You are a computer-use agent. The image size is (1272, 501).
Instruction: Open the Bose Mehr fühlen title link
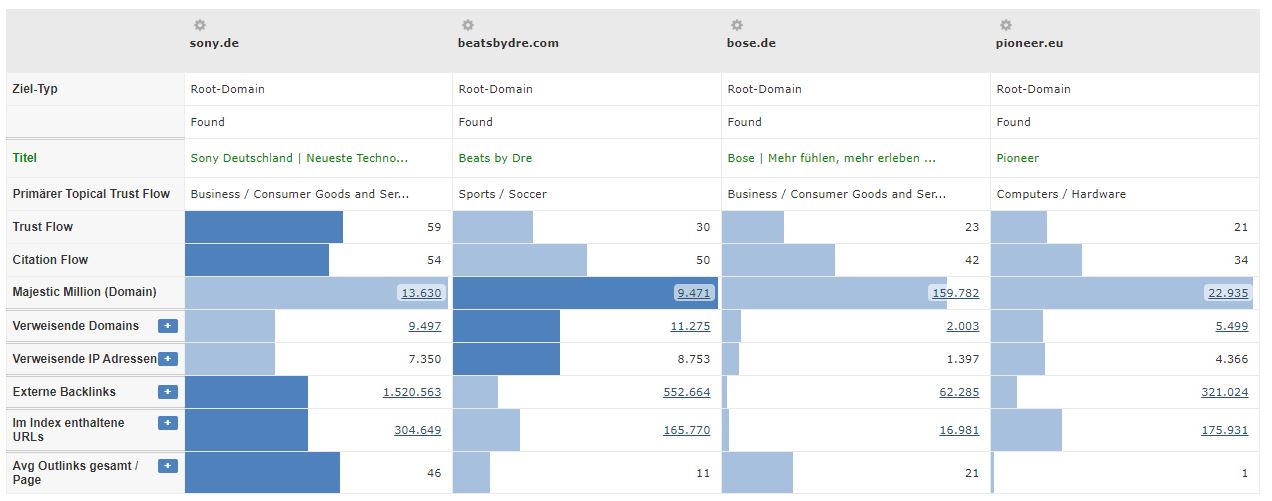[x=831, y=158]
